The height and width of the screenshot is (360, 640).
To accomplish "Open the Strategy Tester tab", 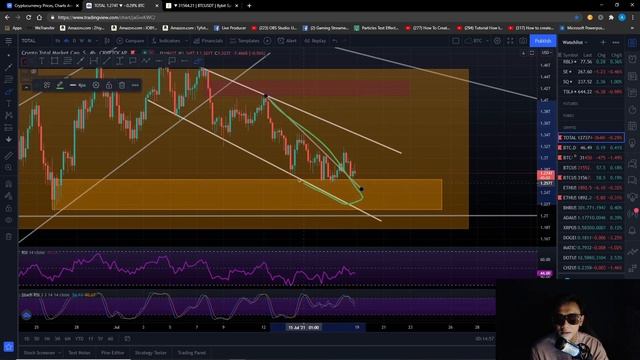I will point(151,353).
